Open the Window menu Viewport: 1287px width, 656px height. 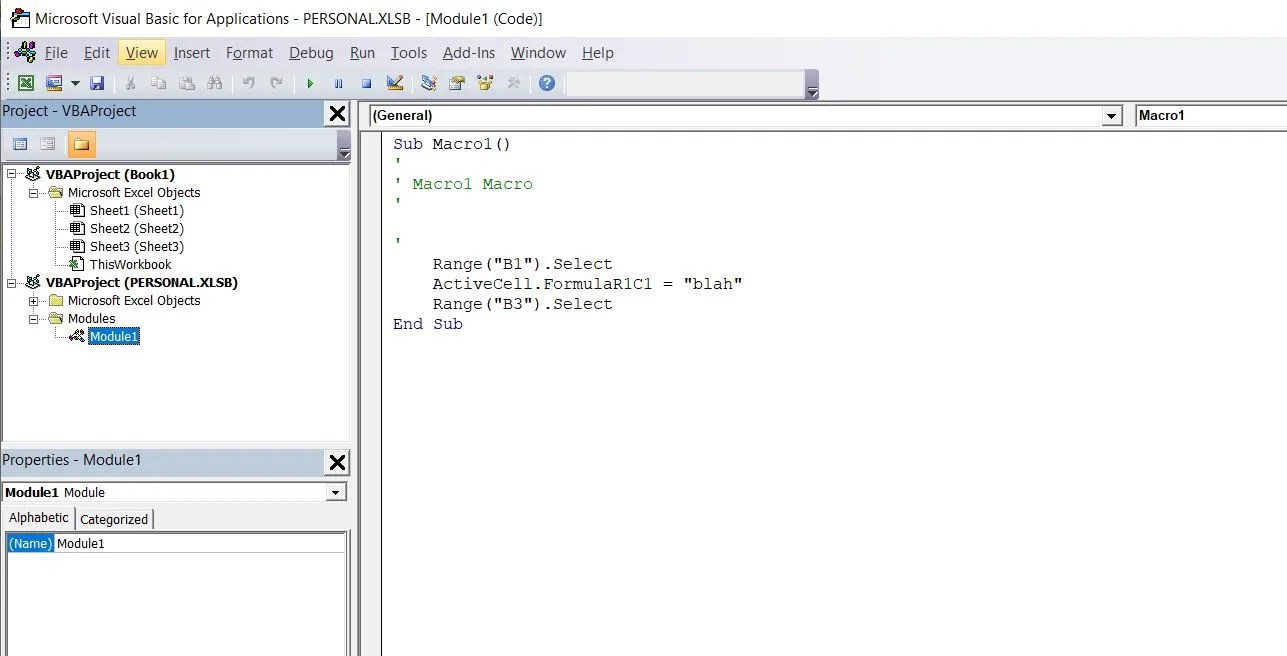click(538, 53)
